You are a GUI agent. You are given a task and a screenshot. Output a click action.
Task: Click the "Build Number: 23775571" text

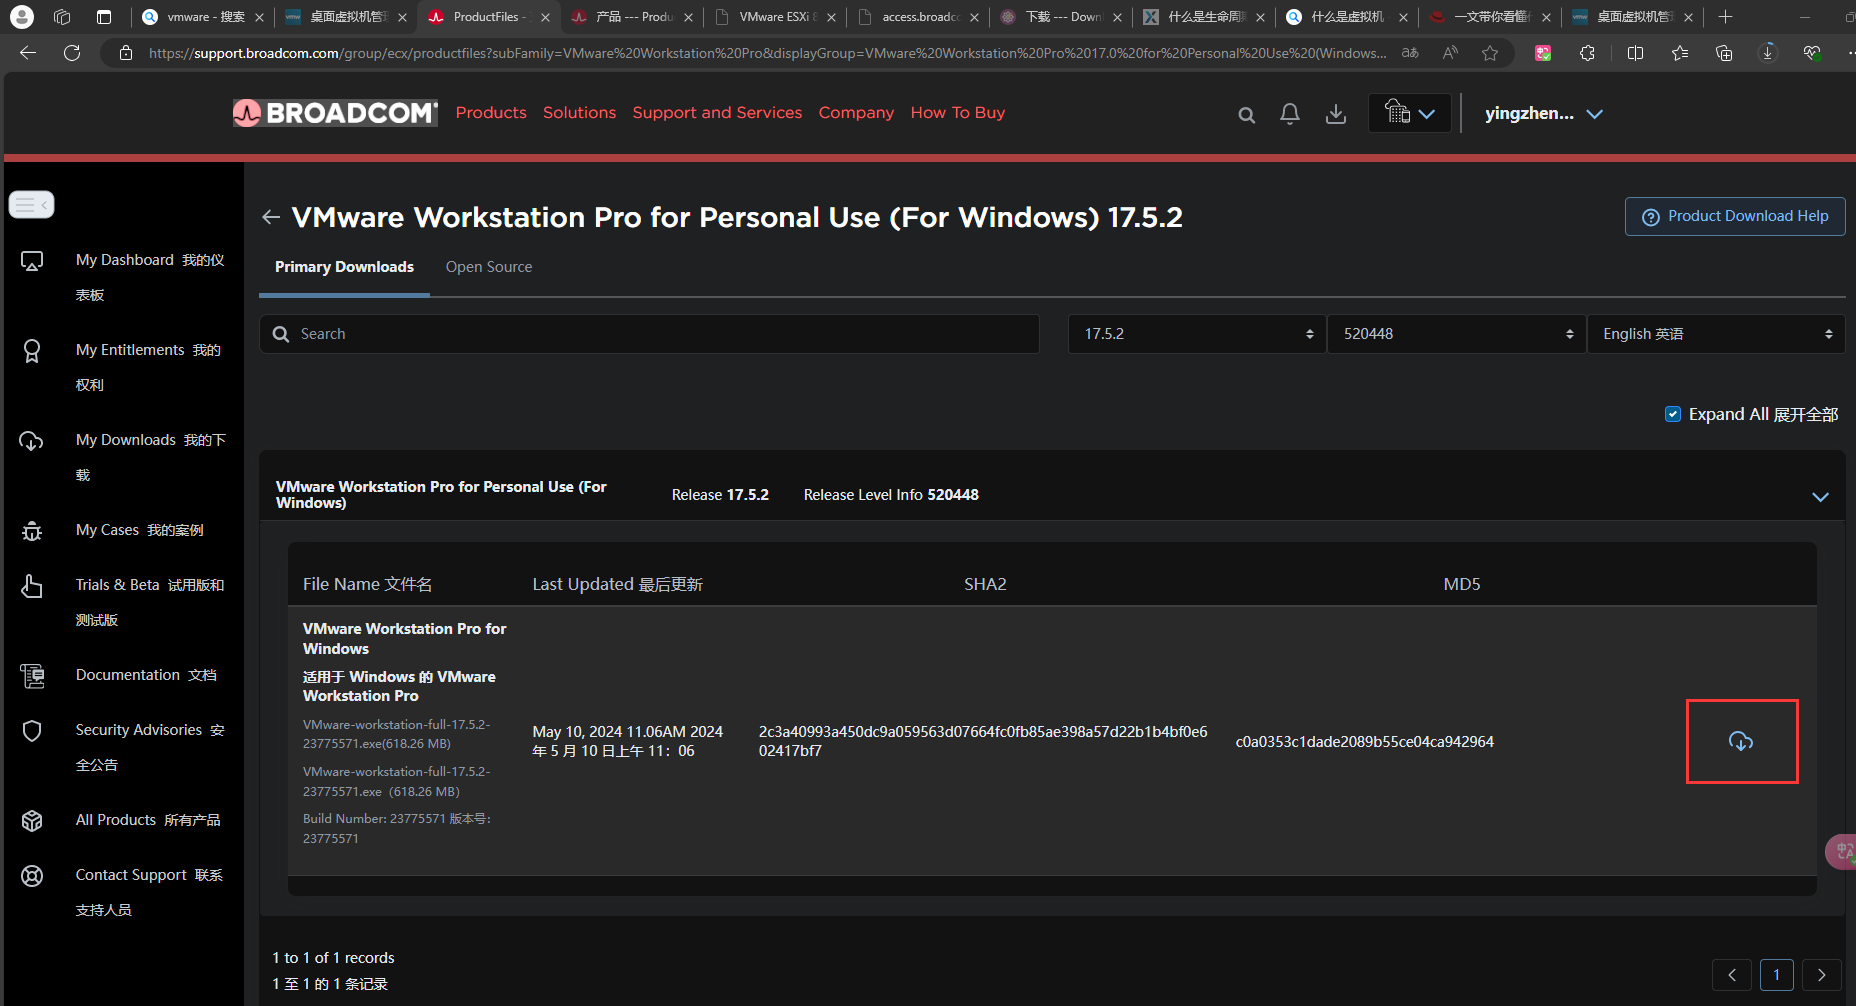[374, 819]
